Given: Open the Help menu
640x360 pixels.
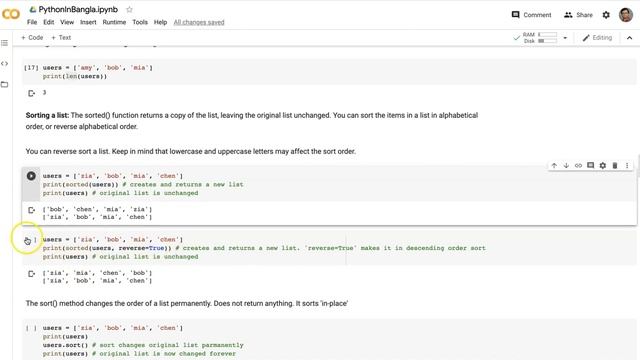Looking at the screenshot, I should click(x=160, y=22).
